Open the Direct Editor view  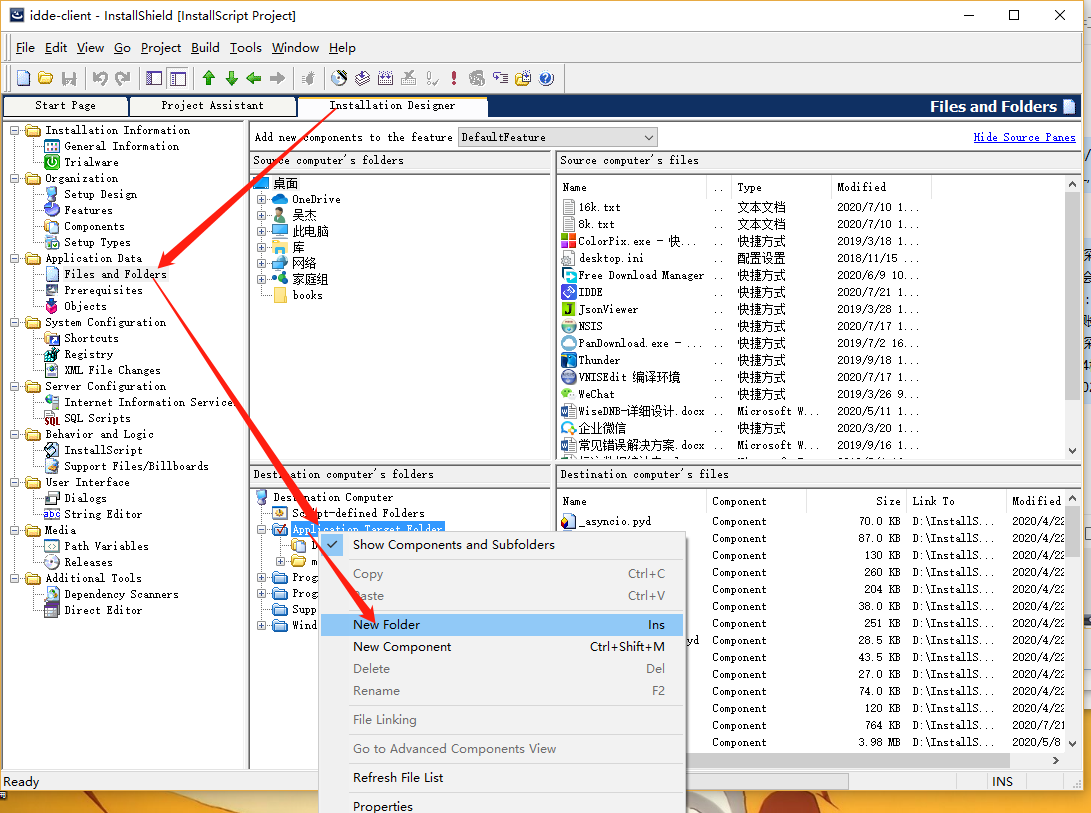(103, 610)
